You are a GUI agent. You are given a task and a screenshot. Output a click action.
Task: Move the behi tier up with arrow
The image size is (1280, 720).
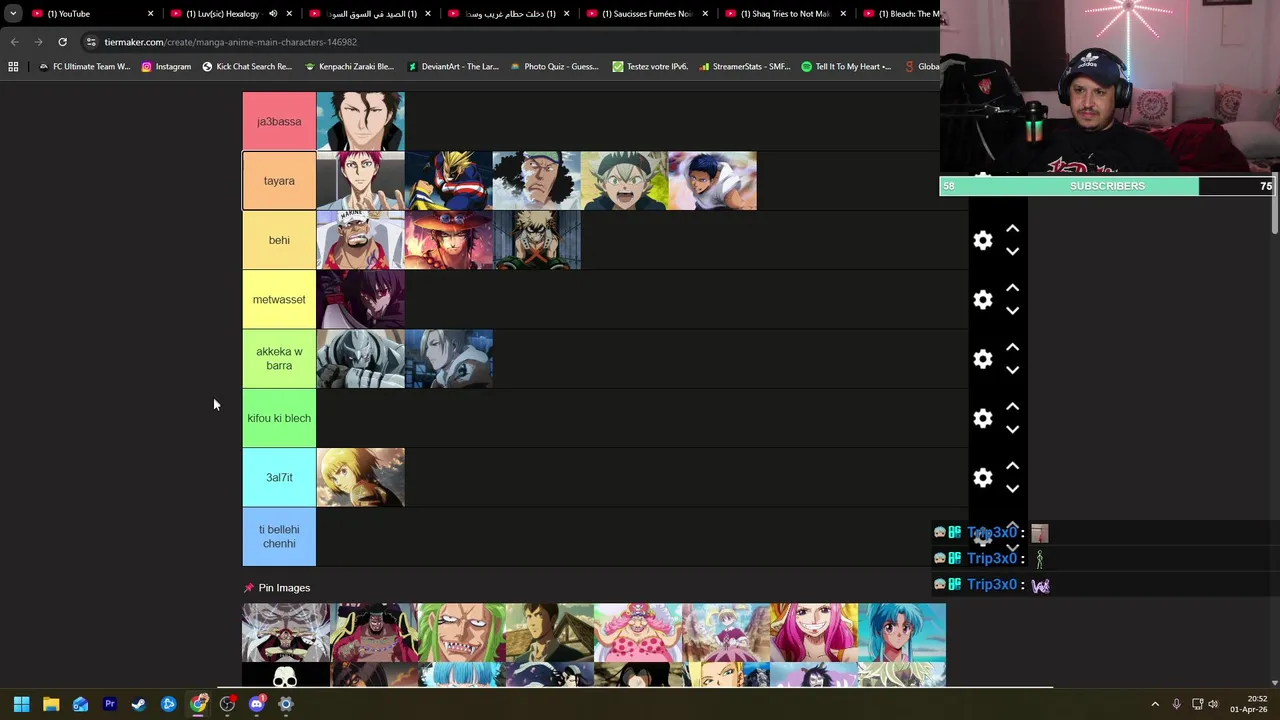tap(1012, 229)
